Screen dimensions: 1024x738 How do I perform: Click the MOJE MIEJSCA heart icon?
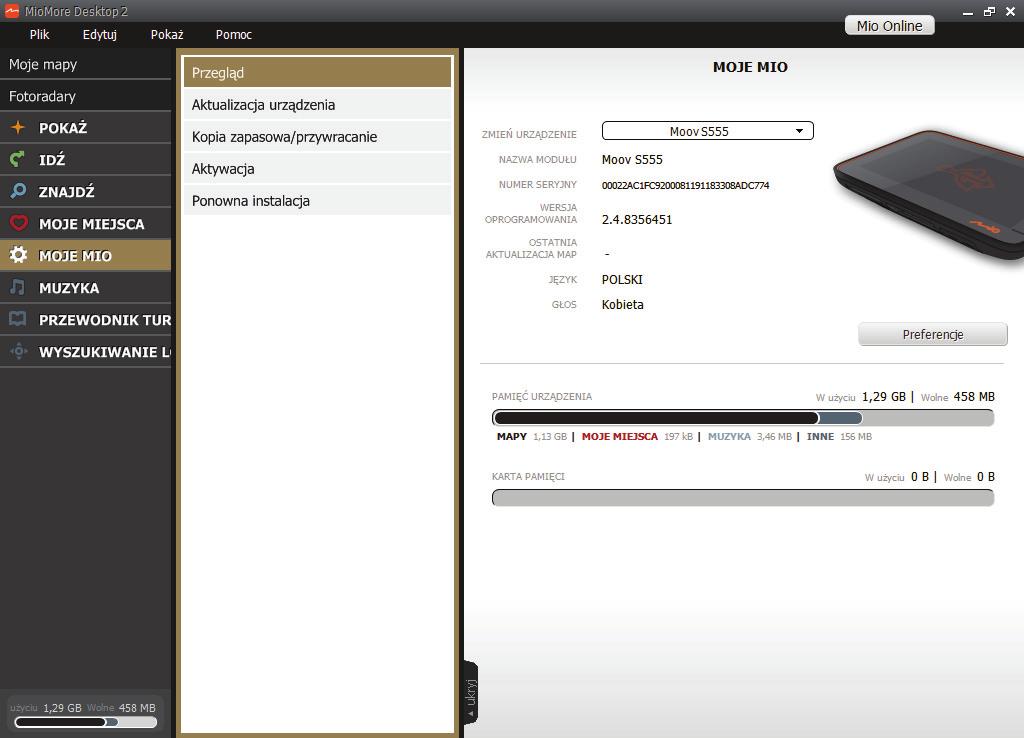coord(18,223)
